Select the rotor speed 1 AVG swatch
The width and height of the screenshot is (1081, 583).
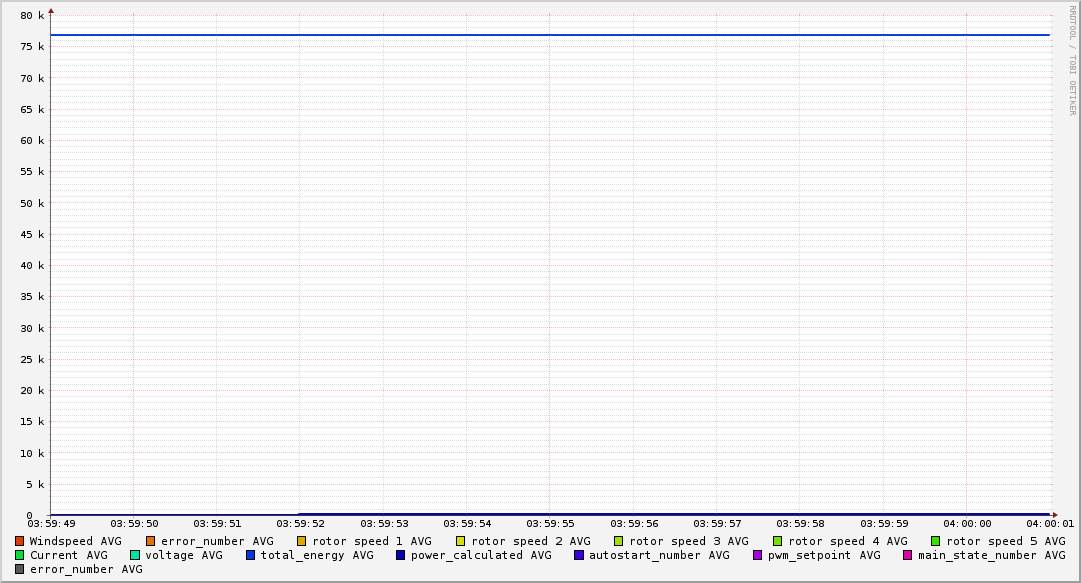[x=302, y=541]
